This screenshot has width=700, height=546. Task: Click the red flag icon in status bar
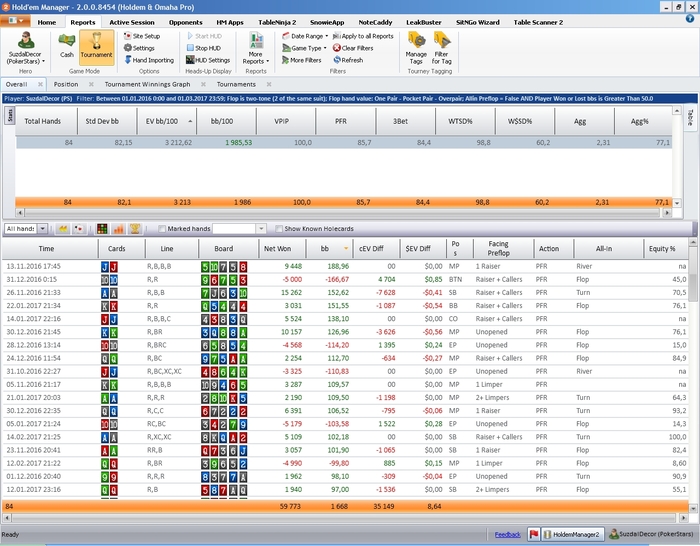pos(533,534)
